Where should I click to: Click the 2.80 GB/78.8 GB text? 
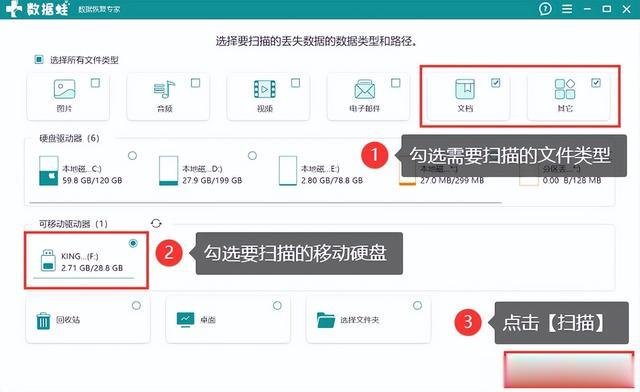pos(332,180)
